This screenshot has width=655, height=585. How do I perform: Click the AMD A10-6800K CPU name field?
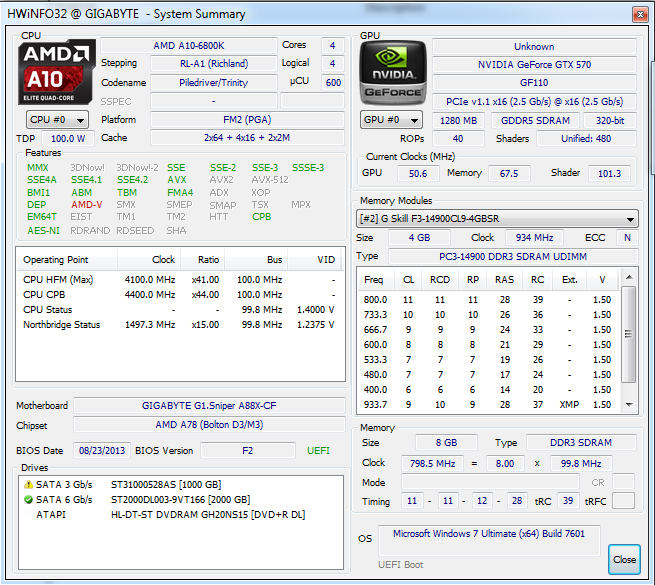(189, 46)
